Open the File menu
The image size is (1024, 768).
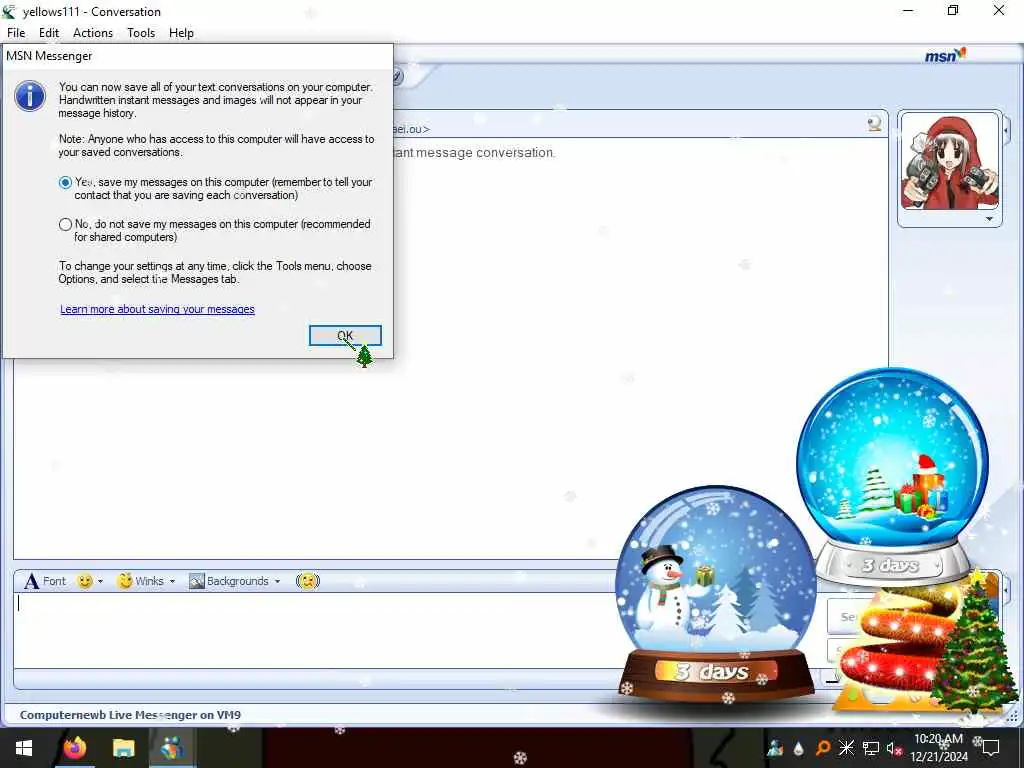[16, 33]
